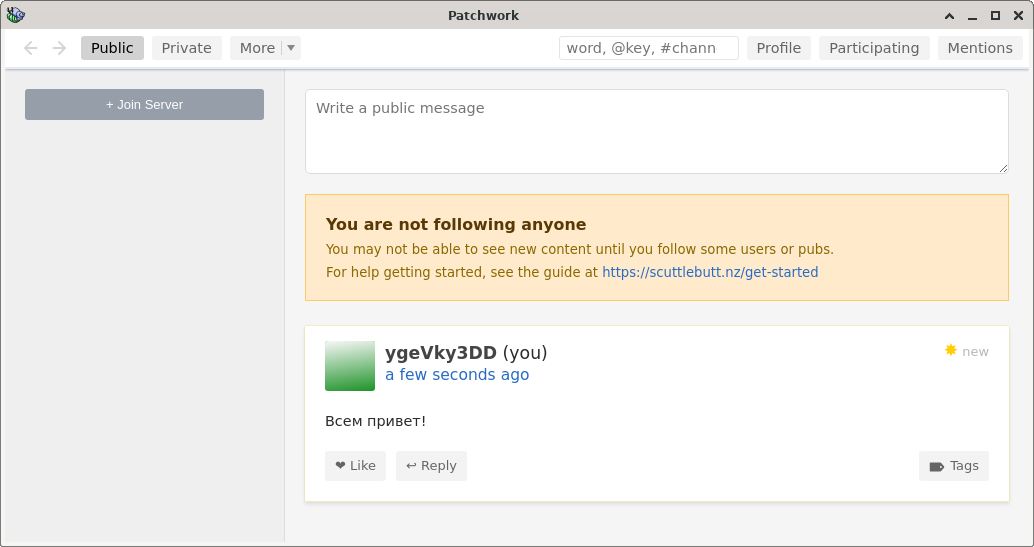The height and width of the screenshot is (547, 1034).
Task: Open Tags for the post
Action: [953, 466]
